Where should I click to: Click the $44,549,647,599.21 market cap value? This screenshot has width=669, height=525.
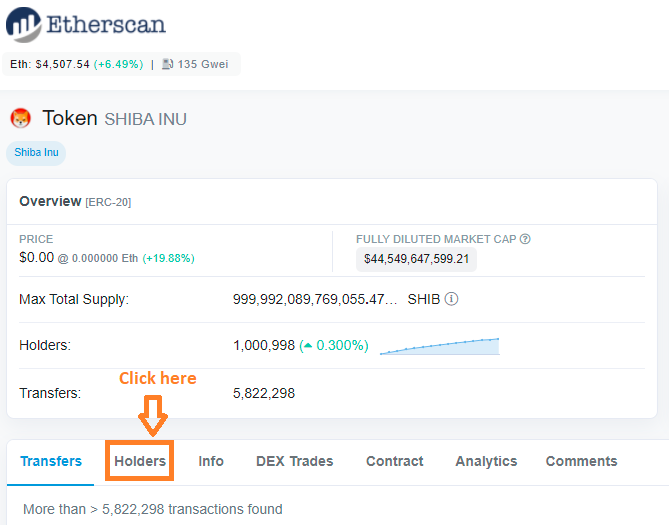[417, 259]
